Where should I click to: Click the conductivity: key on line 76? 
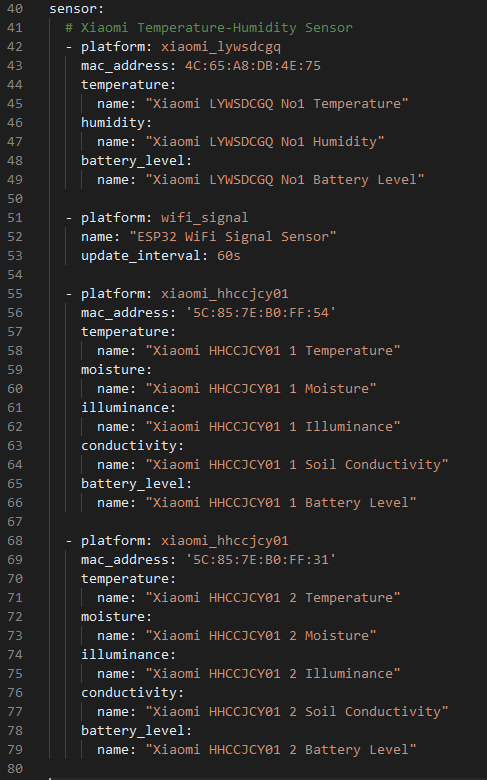[133, 693]
